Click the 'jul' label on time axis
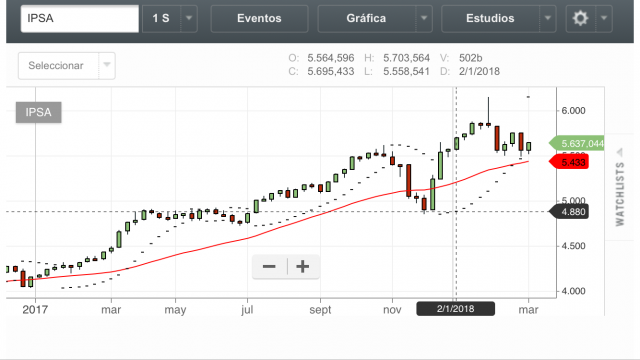The width and height of the screenshot is (640, 360). pyautogui.click(x=247, y=310)
